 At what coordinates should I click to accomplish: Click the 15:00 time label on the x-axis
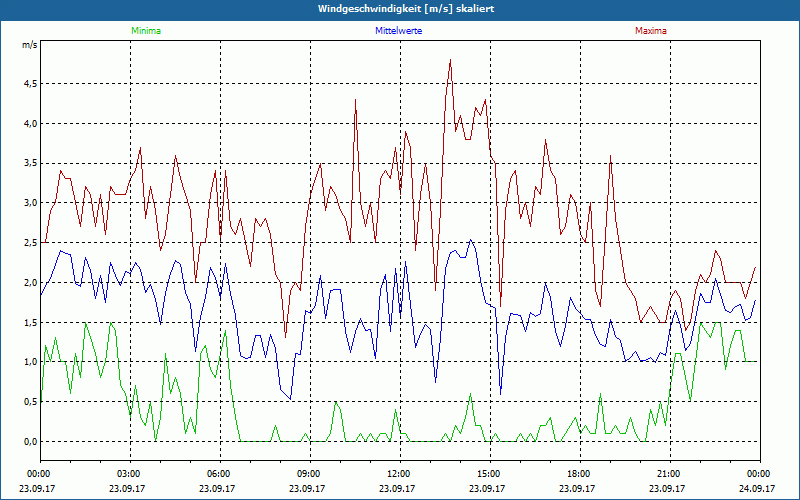[488, 474]
